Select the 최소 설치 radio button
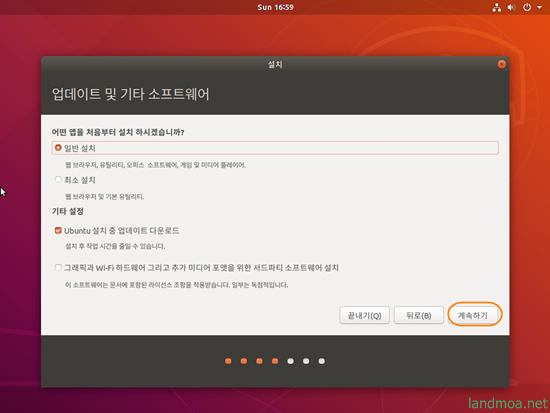550x413 pixels. click(58, 180)
